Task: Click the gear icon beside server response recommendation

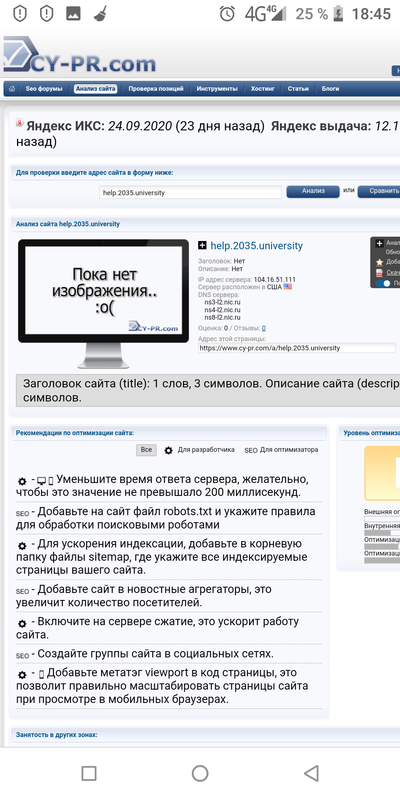Action: (x=22, y=481)
